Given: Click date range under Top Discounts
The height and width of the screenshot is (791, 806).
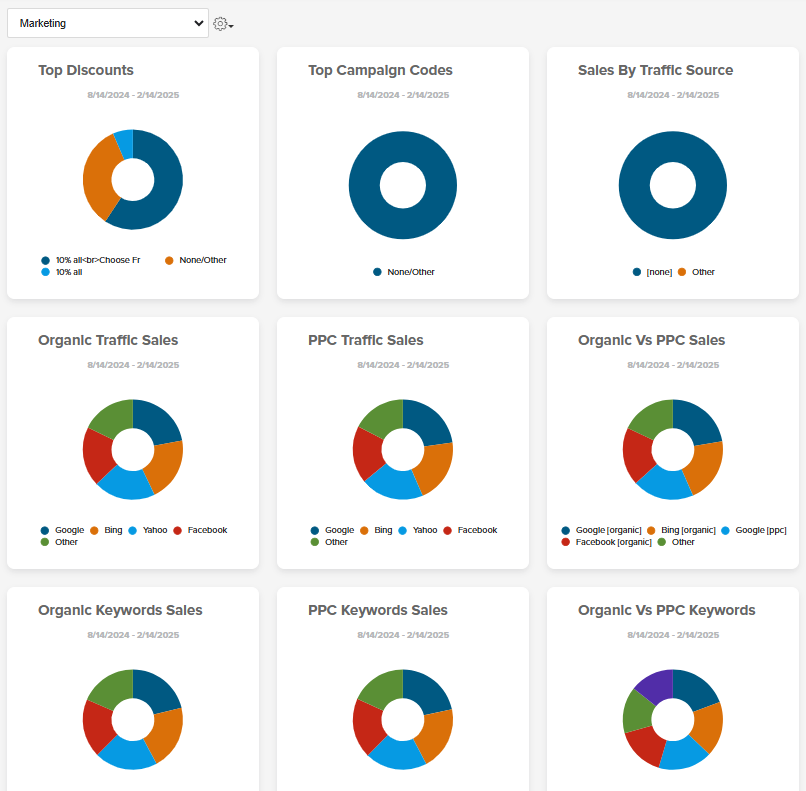Looking at the screenshot, I should tap(133, 95).
